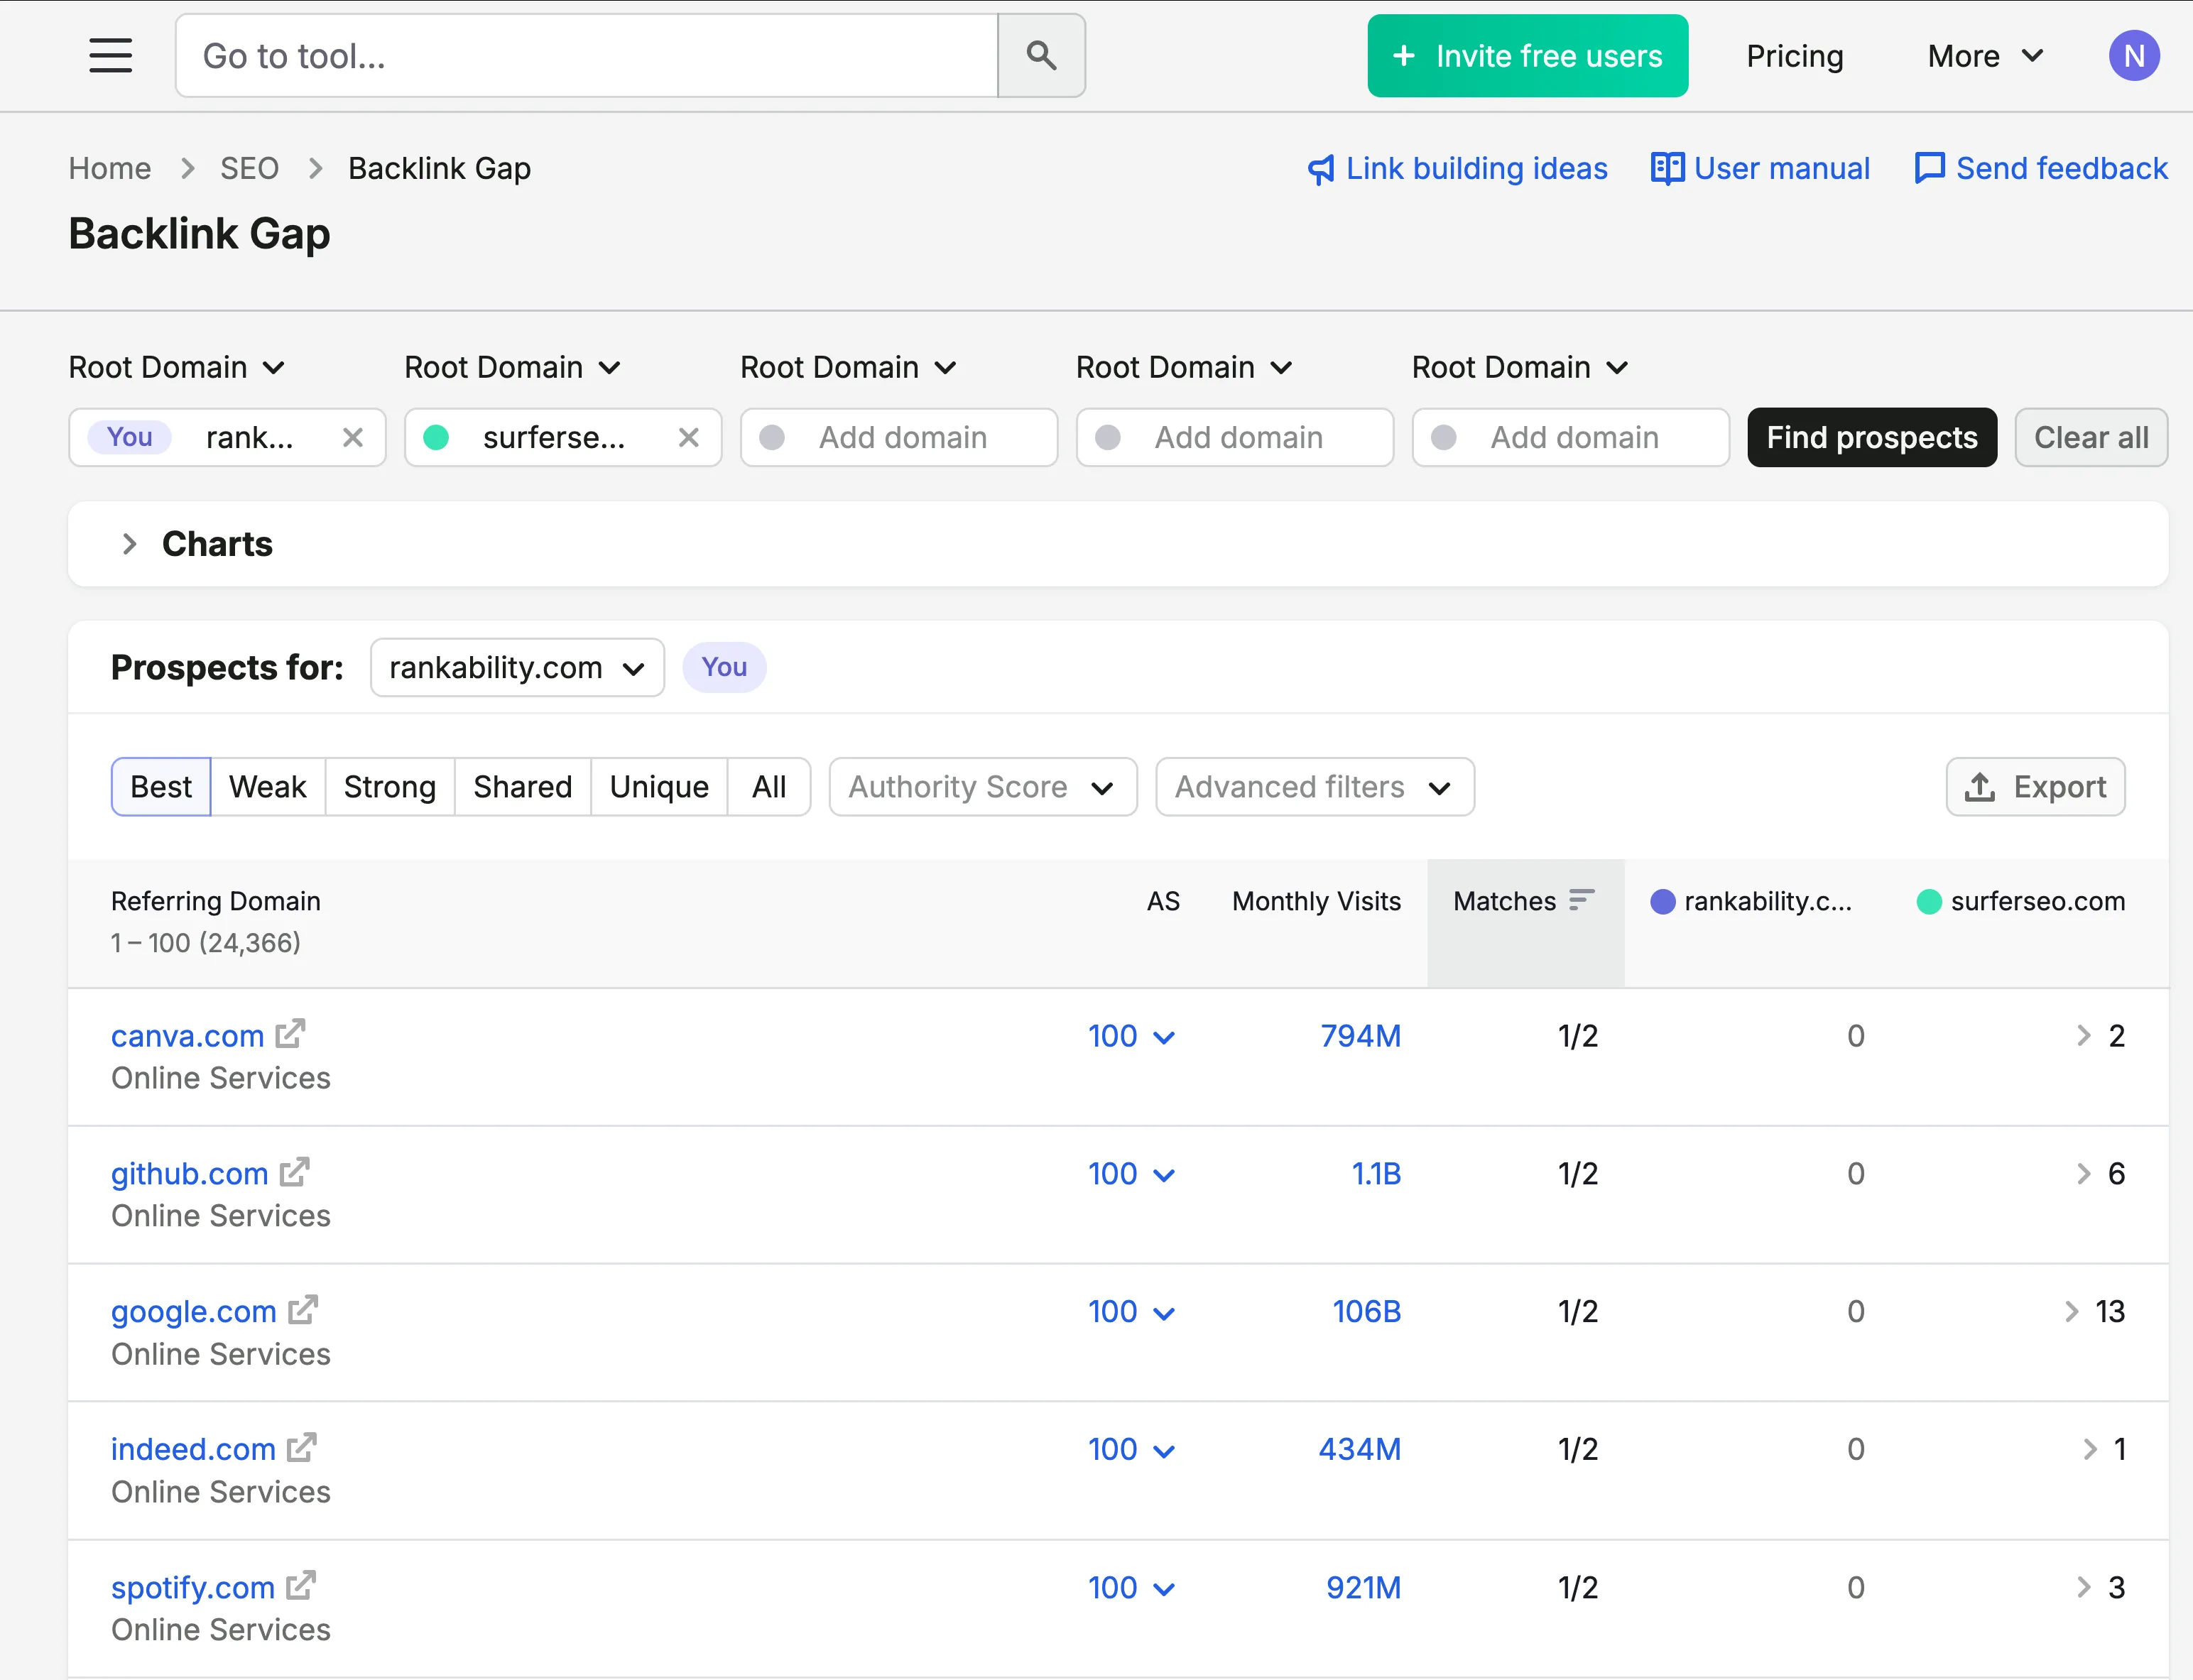Remove the rank... domain with its X
2193x1680 pixels.
(x=352, y=437)
